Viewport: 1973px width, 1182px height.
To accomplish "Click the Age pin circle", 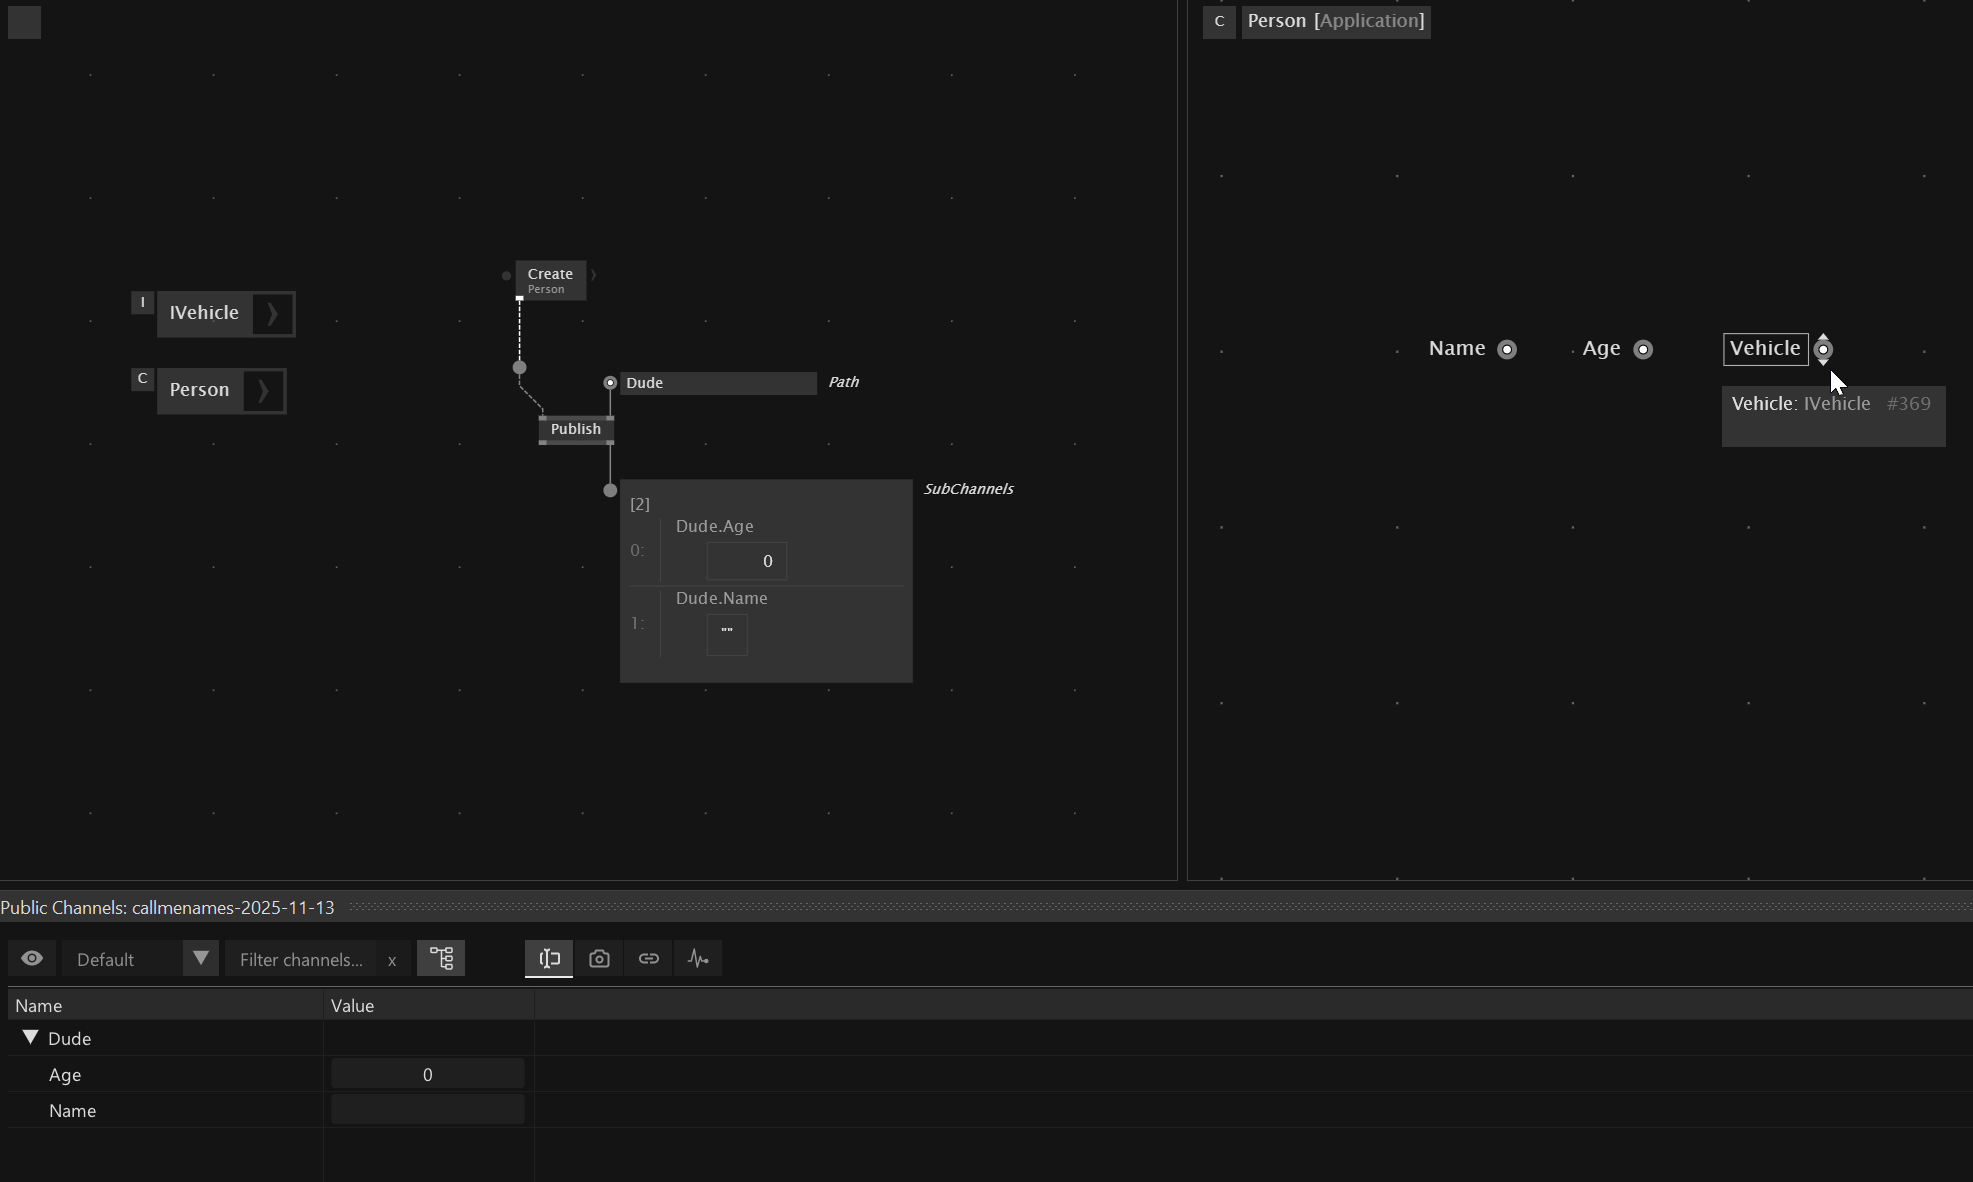I will point(1643,349).
